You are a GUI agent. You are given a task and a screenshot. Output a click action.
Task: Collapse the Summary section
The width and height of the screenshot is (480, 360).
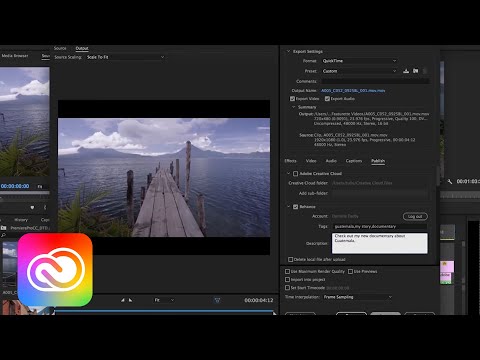click(x=293, y=107)
